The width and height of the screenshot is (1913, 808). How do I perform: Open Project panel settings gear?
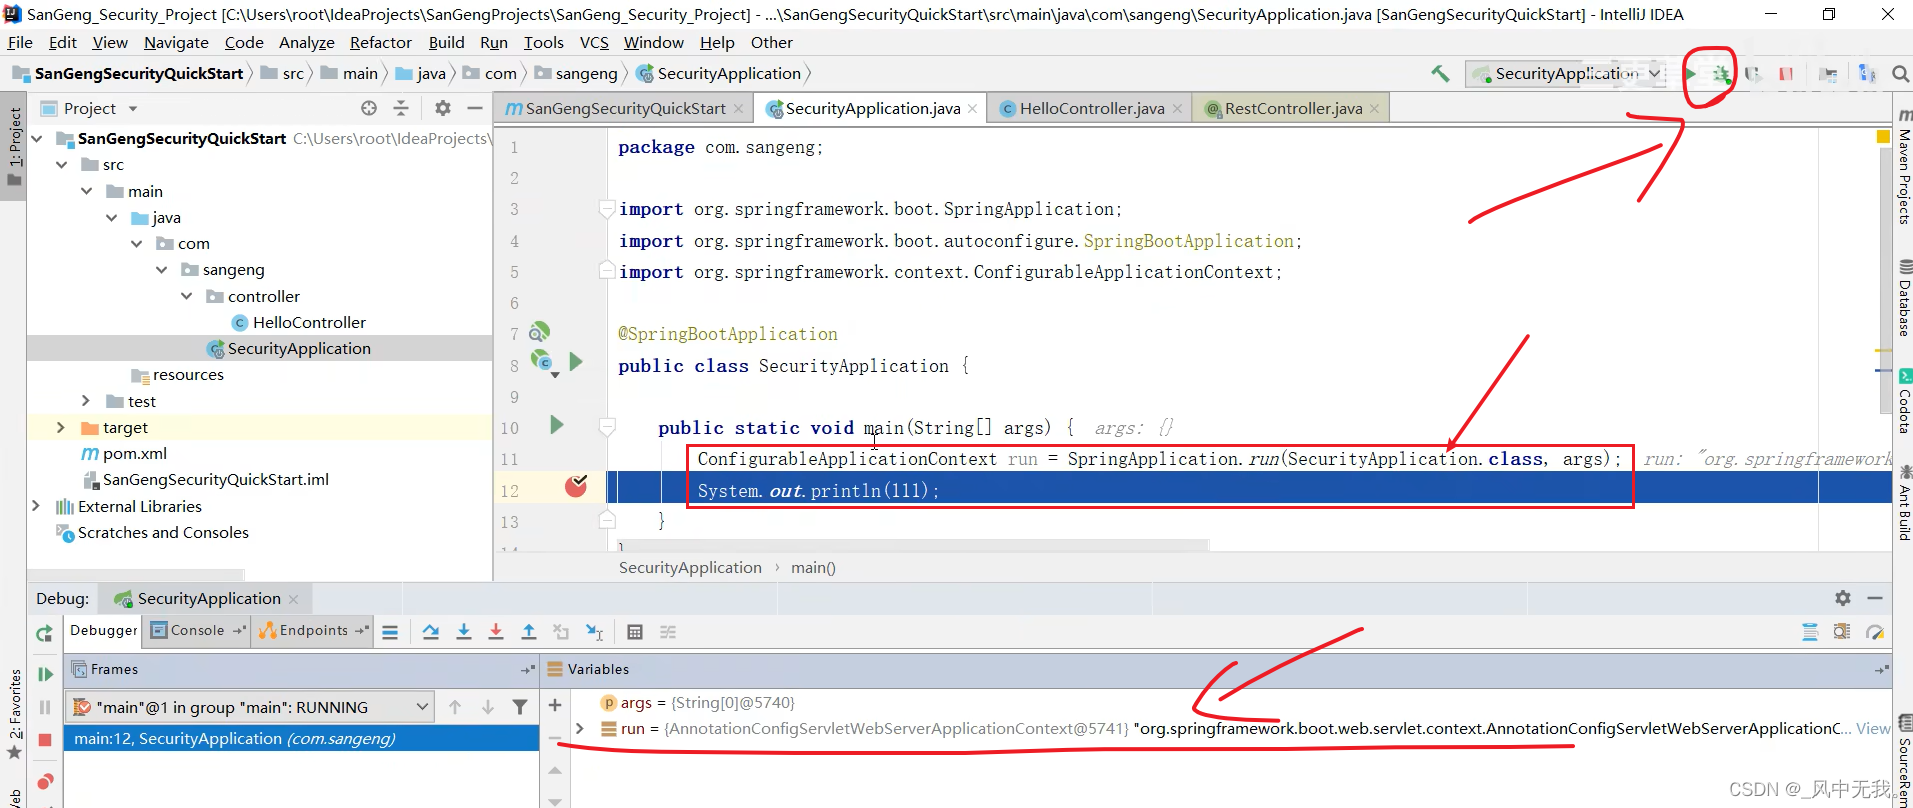point(443,108)
